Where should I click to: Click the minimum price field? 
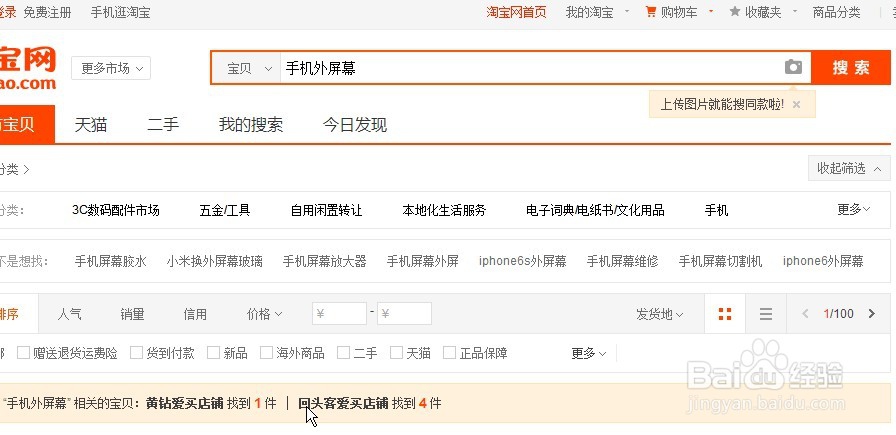click(339, 314)
